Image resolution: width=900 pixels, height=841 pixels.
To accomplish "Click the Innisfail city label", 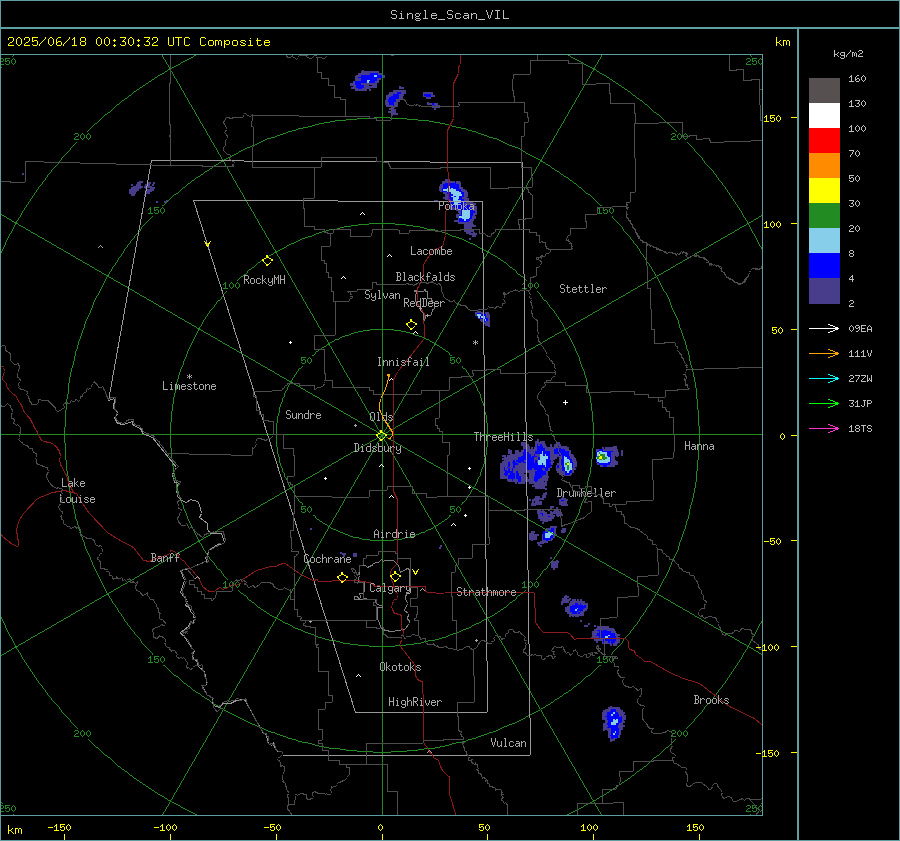I will pyautogui.click(x=403, y=362).
